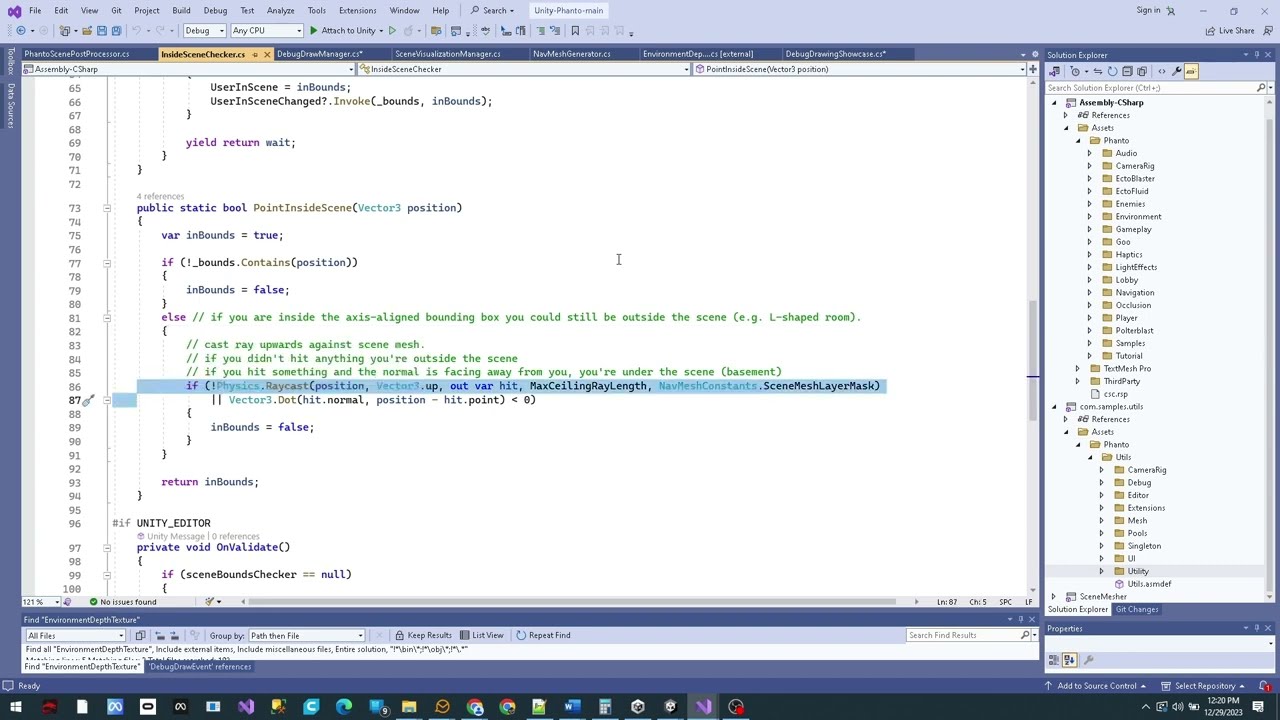Collapse the else block outline at line 81
1280x720 pixels.
tap(106, 317)
